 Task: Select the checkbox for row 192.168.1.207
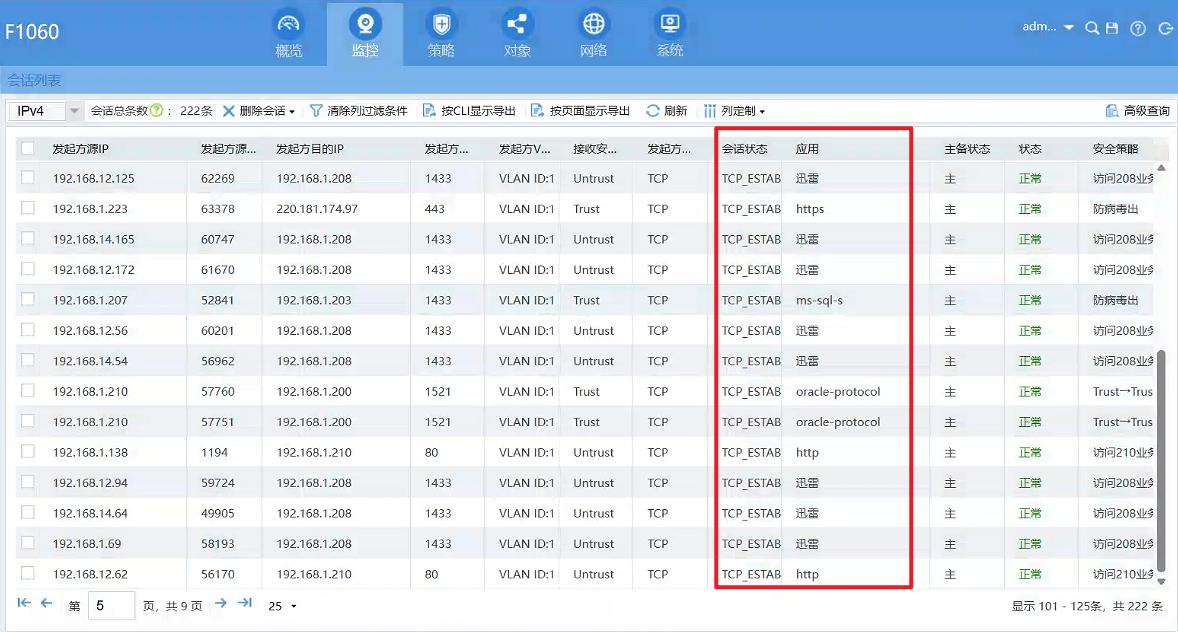pos(28,300)
